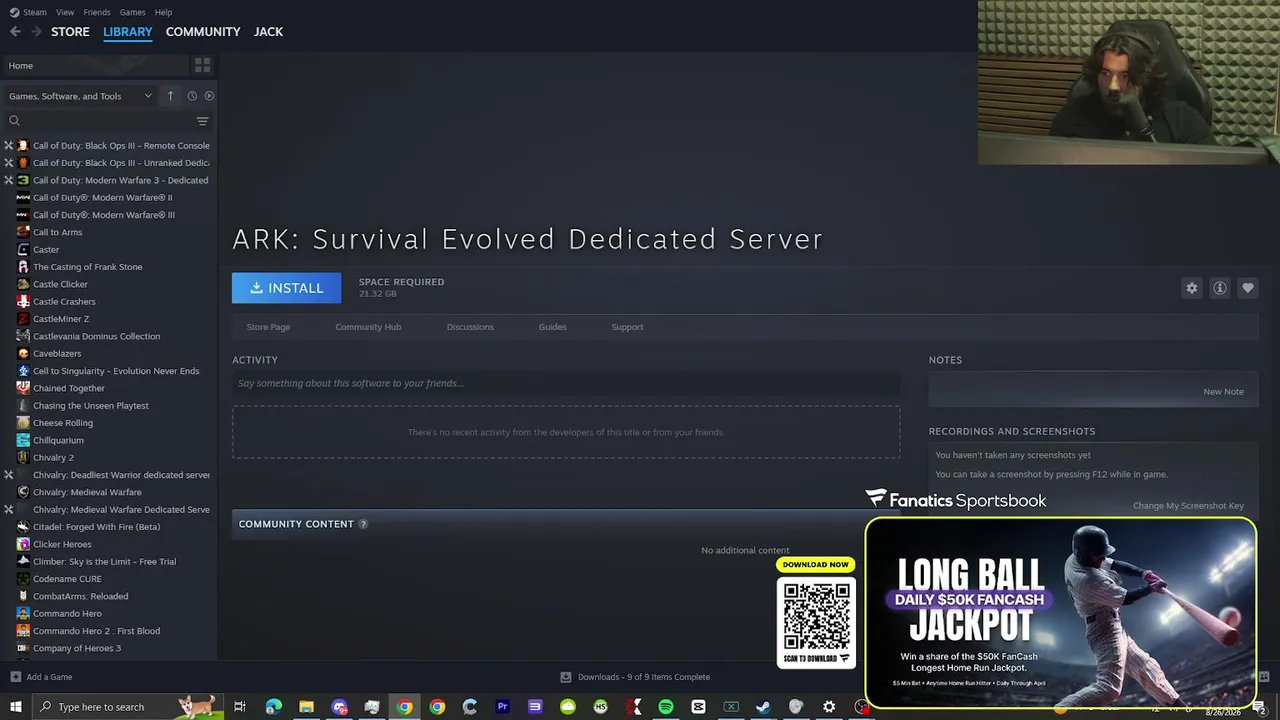Switch library to grid collections view

(x=202, y=66)
